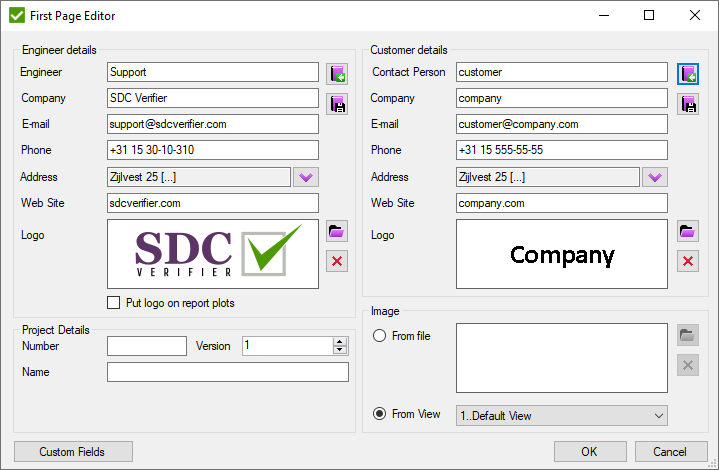Choose the From View radio button

click(x=380, y=414)
